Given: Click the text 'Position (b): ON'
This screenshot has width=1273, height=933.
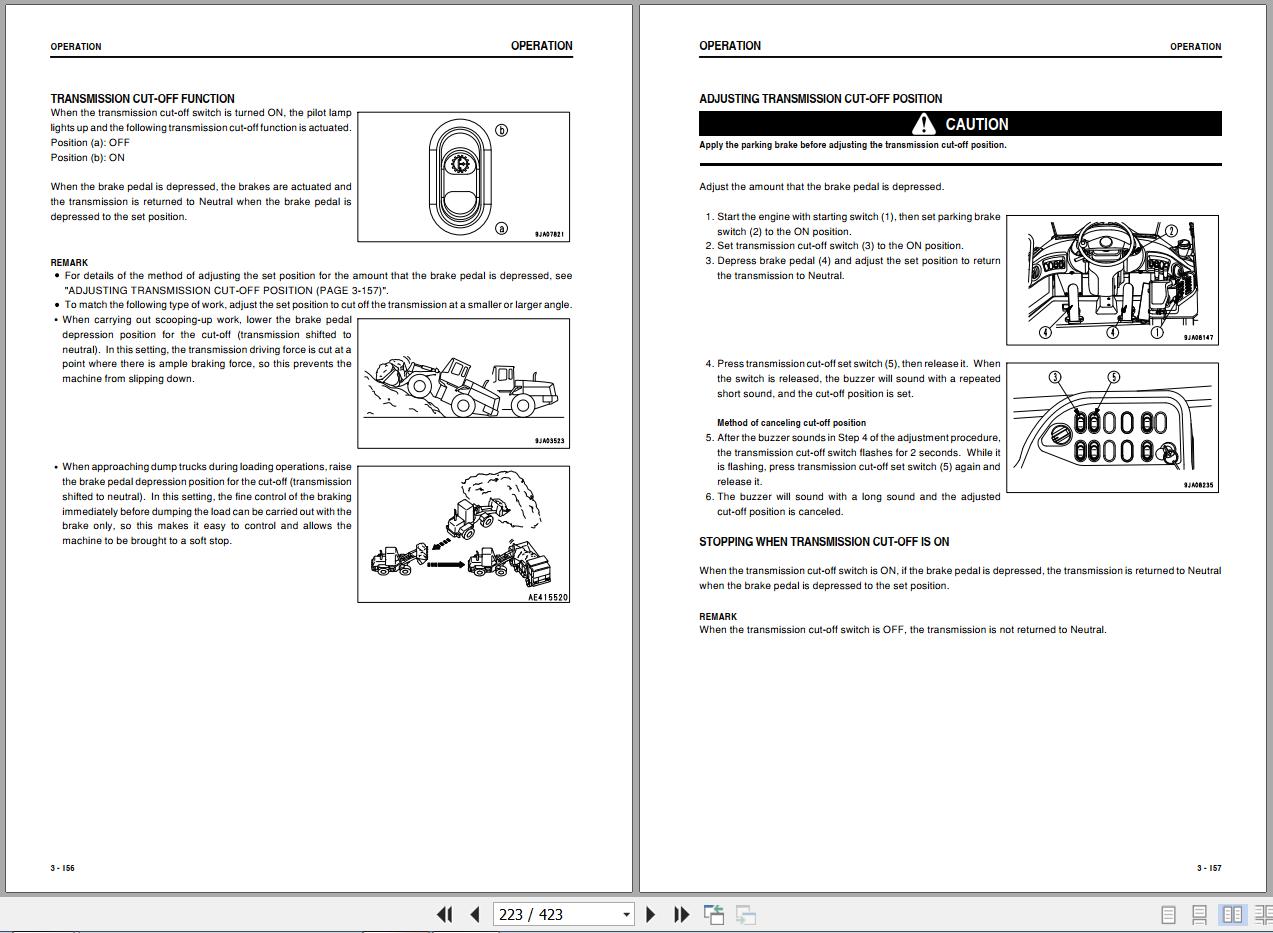Looking at the screenshot, I should (88, 158).
